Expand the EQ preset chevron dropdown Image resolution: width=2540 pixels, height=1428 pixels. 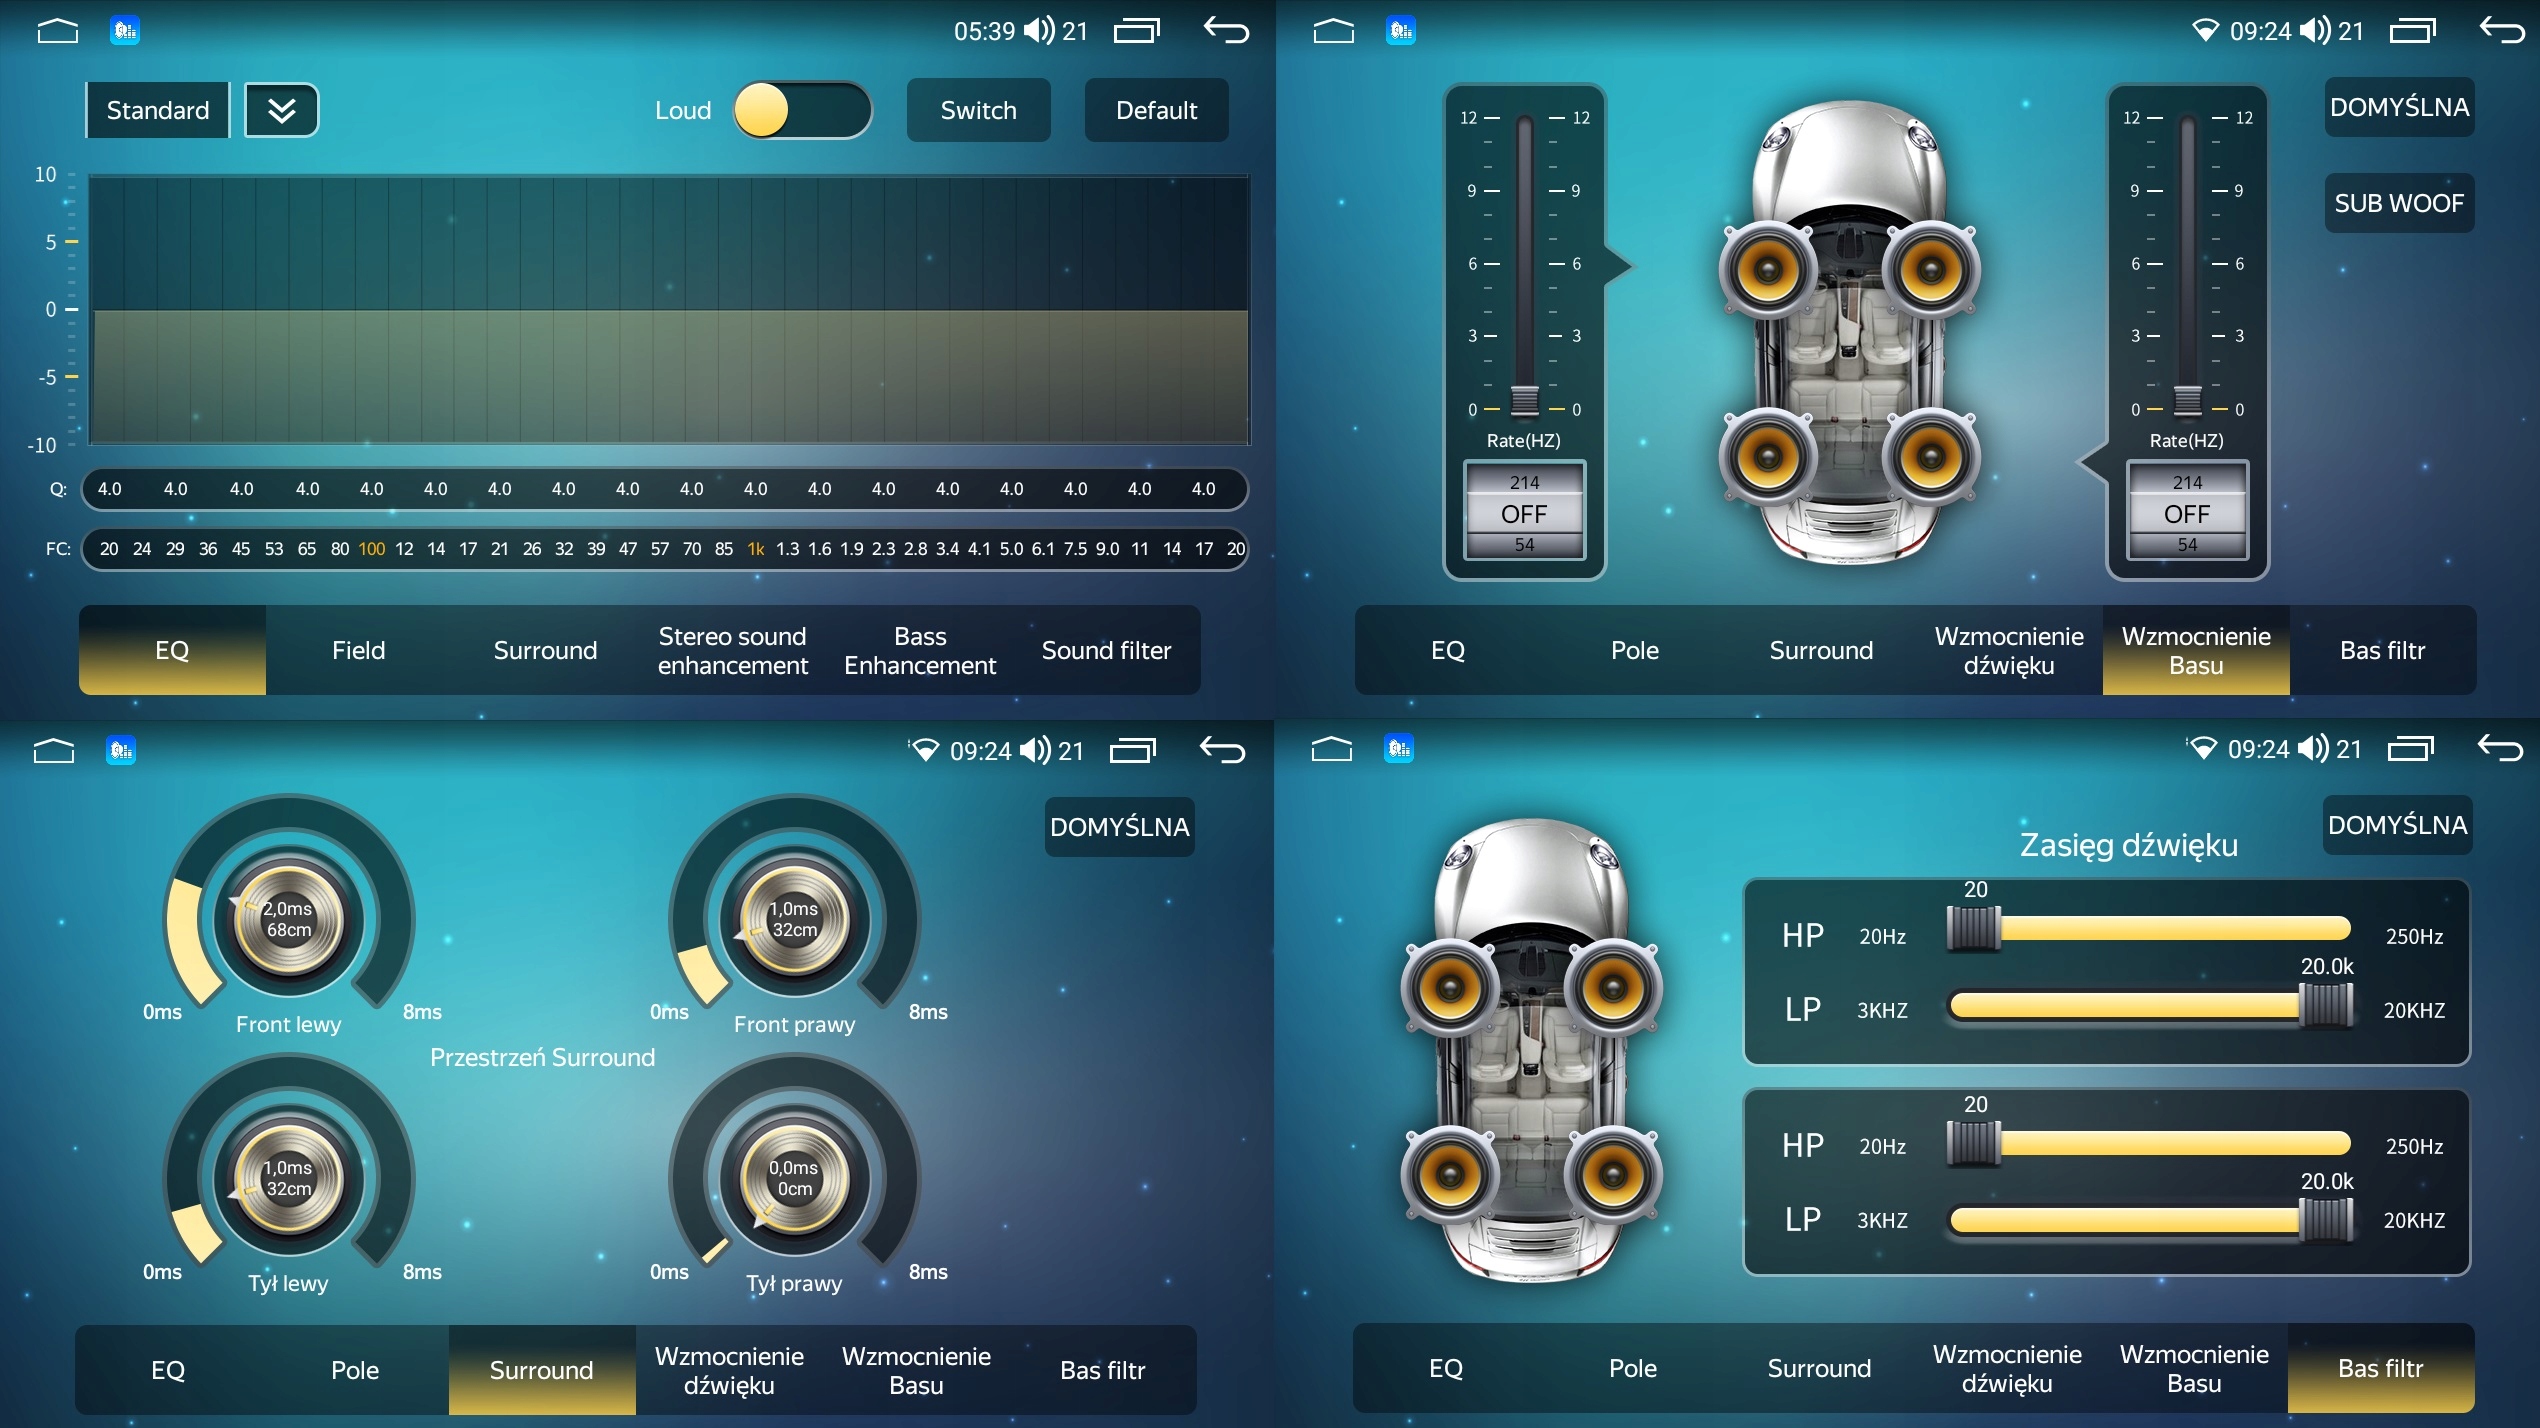coord(282,110)
